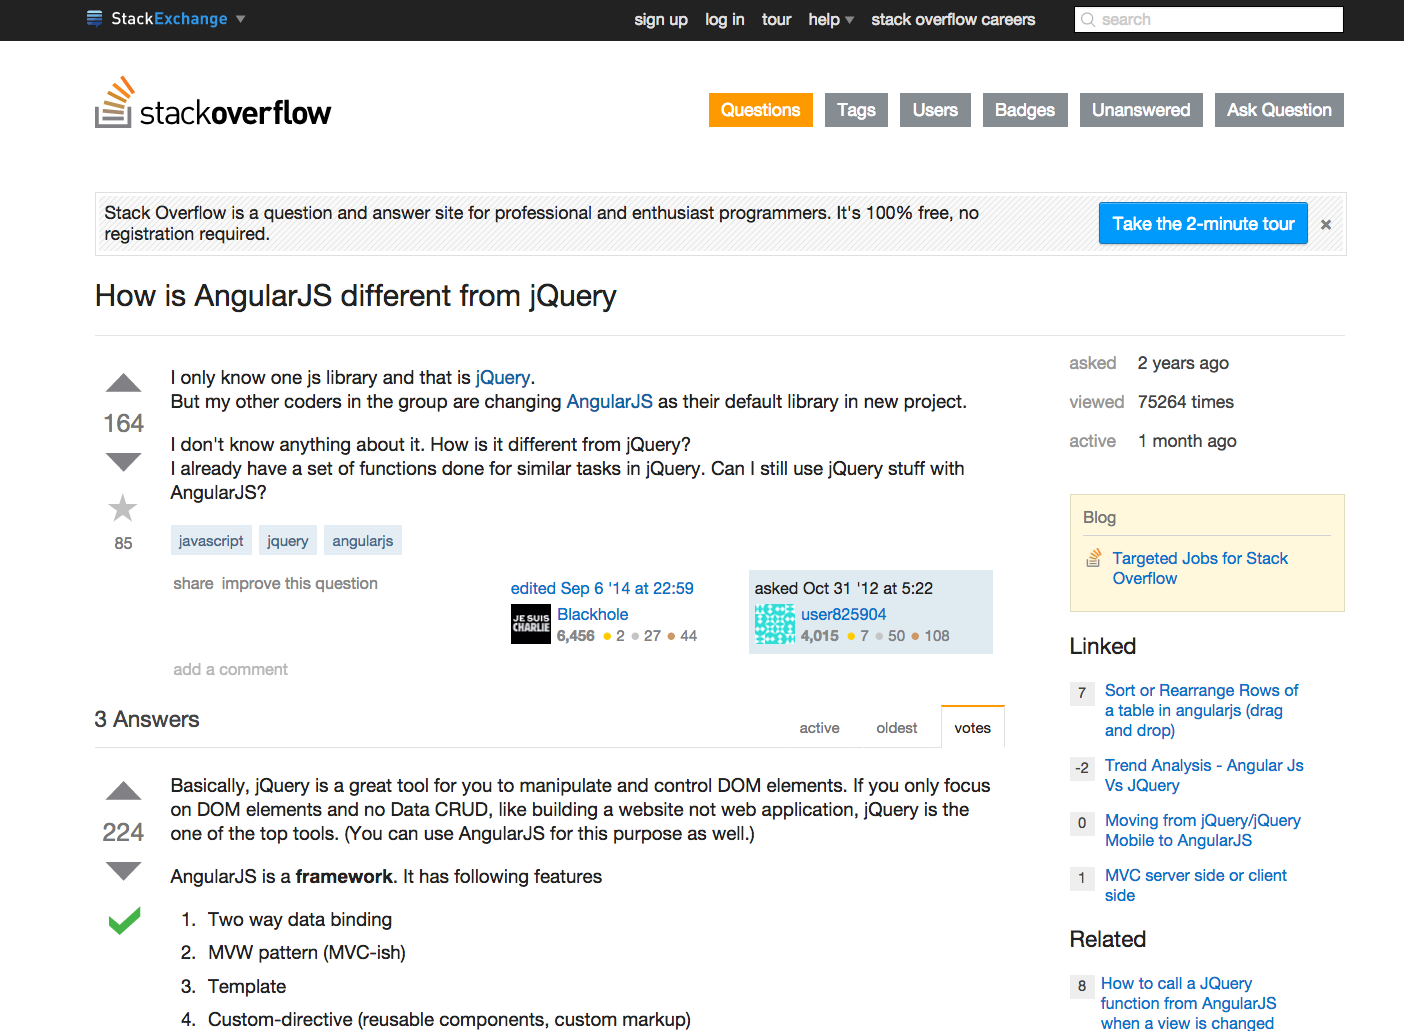The width and height of the screenshot is (1404, 1031).
Task: Expand the StackExchange dropdown arrow
Action: pos(240,19)
